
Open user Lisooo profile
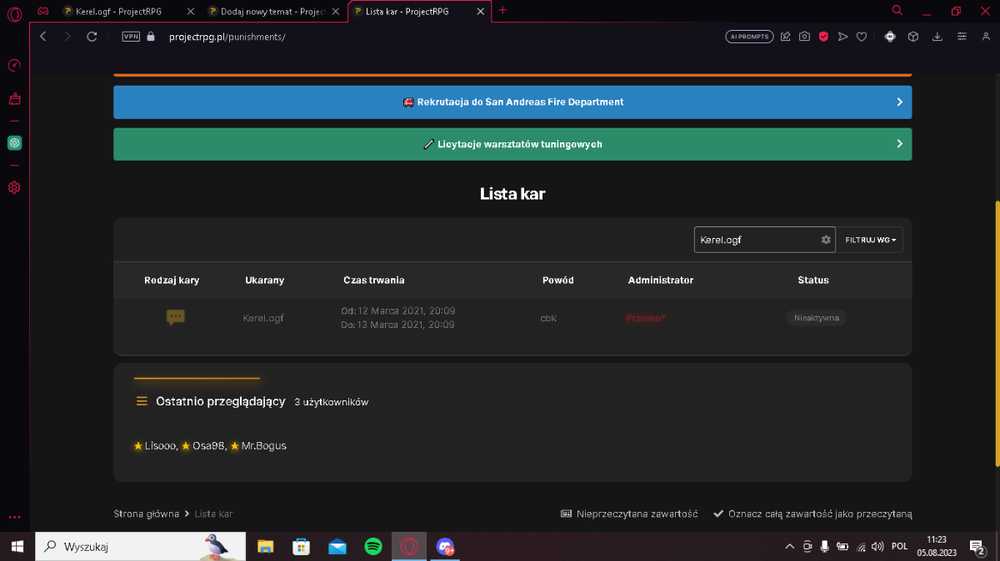click(160, 446)
